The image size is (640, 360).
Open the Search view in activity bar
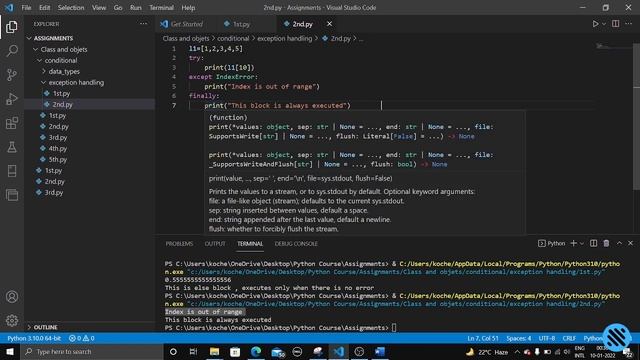point(12,51)
